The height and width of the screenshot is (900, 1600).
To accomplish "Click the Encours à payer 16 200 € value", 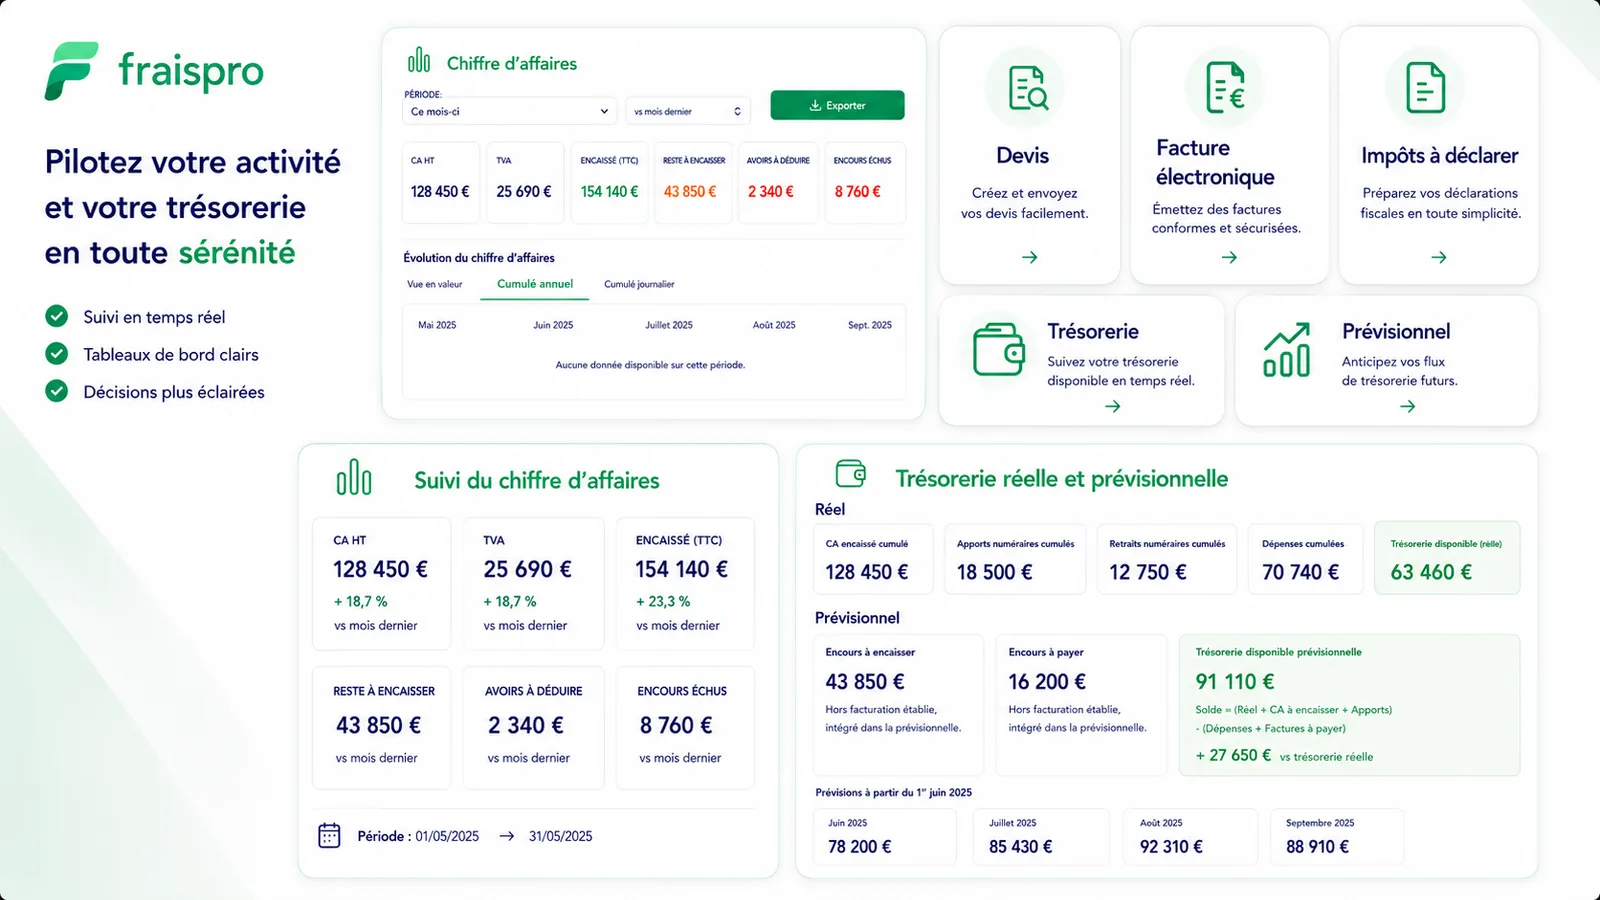I will coord(1047,681).
